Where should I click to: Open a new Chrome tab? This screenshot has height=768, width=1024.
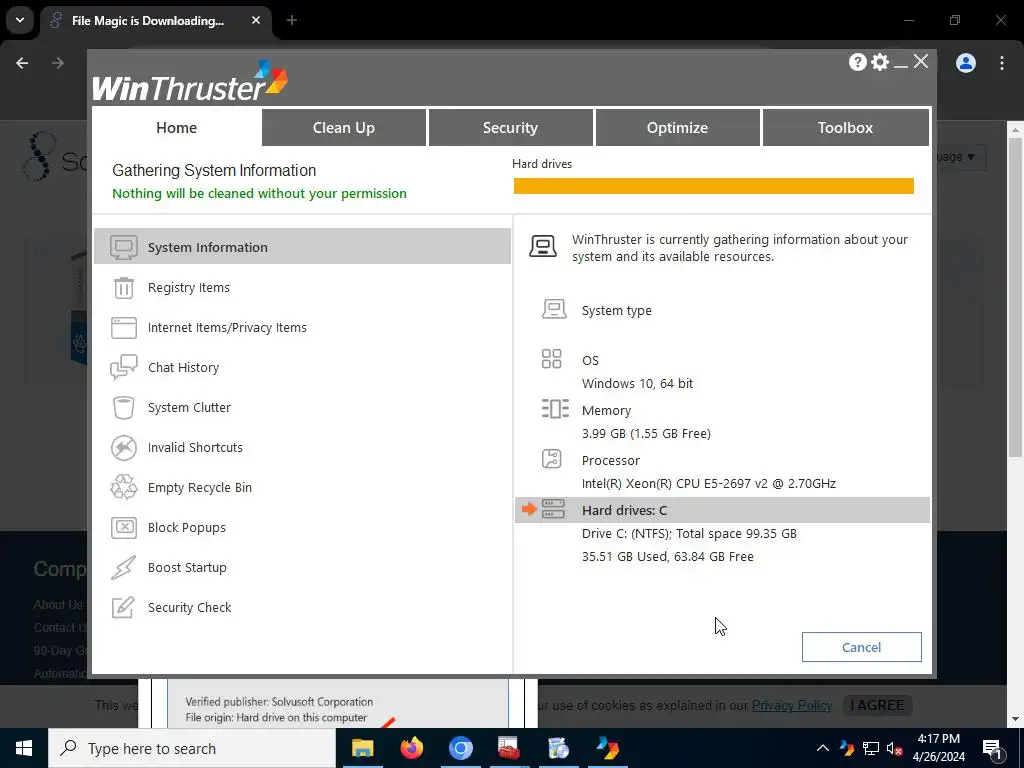pos(292,20)
